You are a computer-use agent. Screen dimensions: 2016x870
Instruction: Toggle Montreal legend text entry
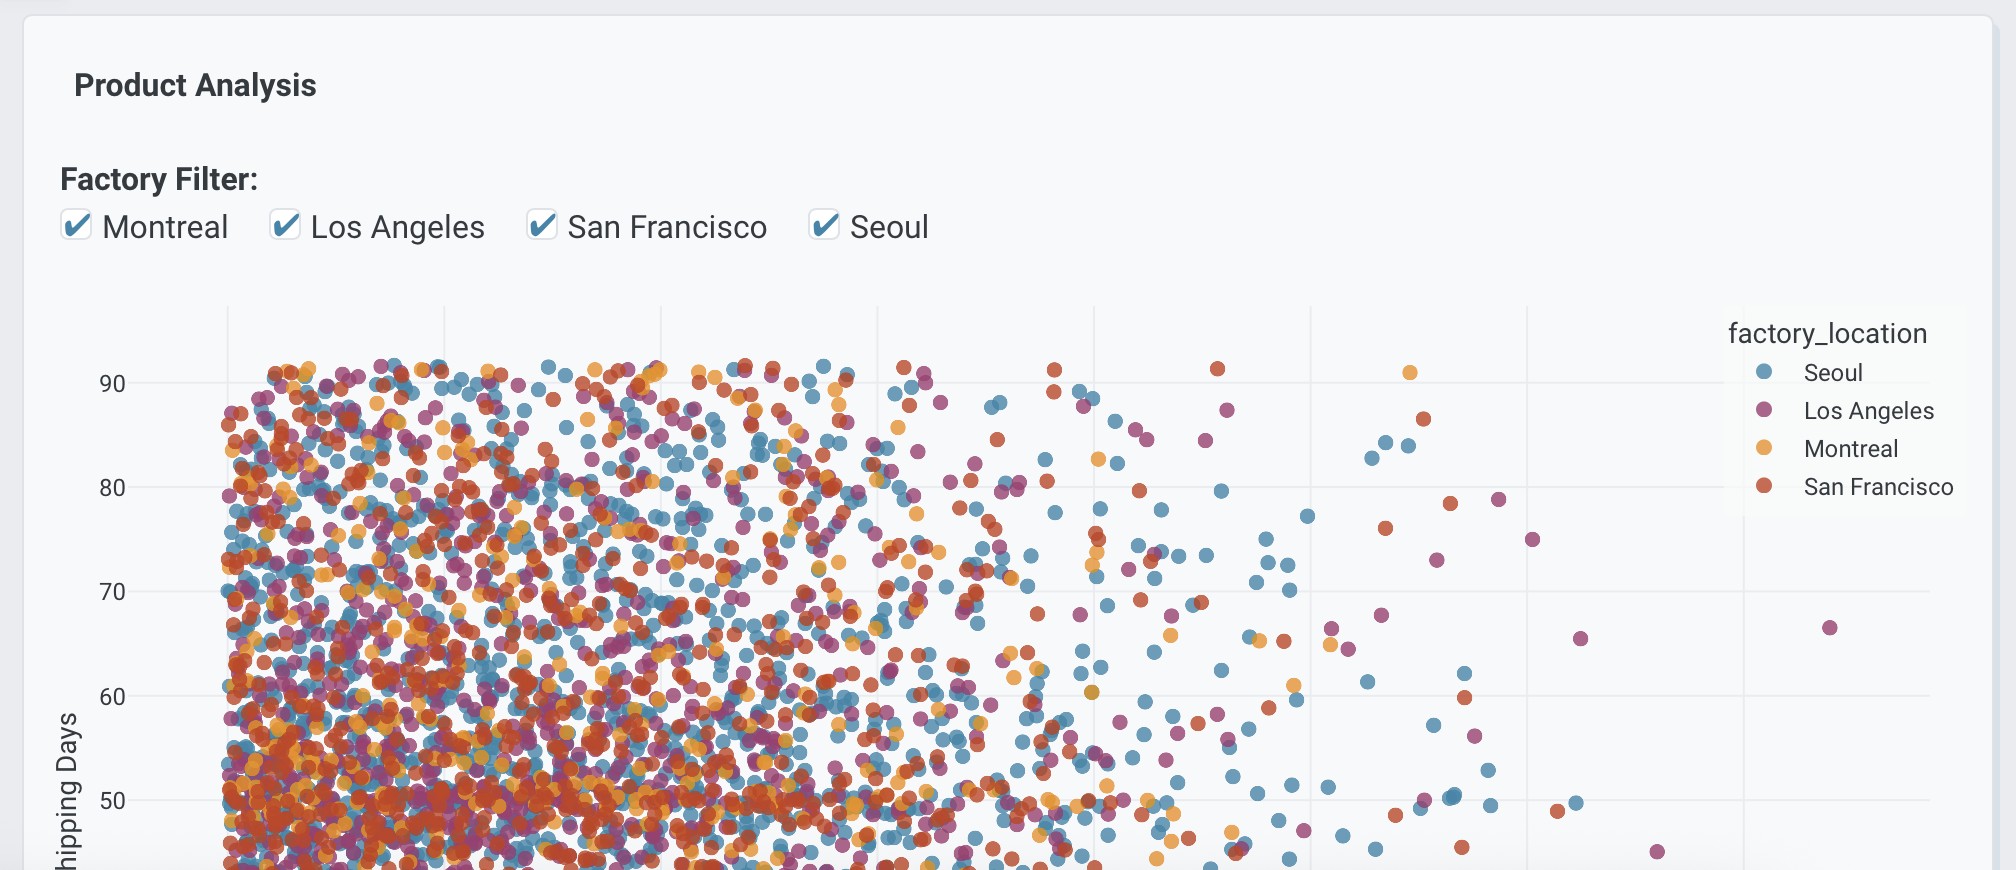1850,449
